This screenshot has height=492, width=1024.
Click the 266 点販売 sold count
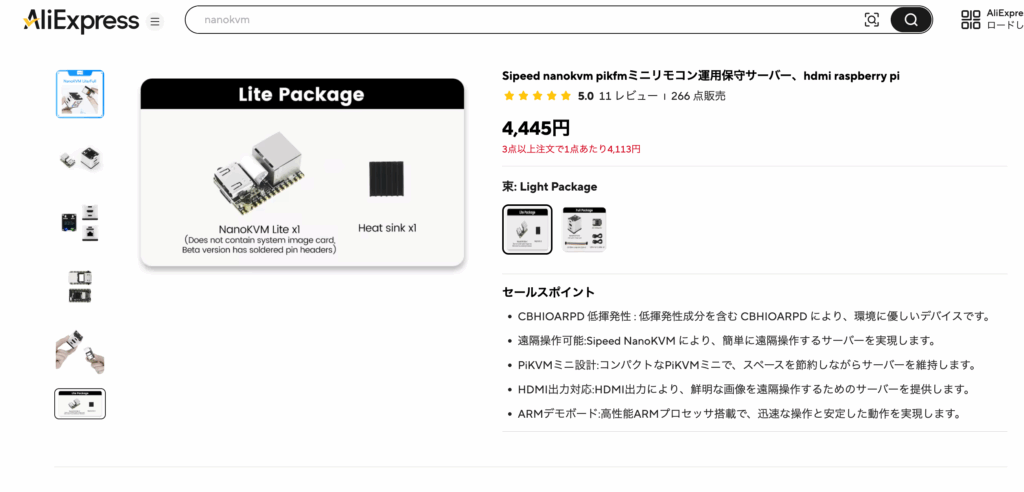698,96
